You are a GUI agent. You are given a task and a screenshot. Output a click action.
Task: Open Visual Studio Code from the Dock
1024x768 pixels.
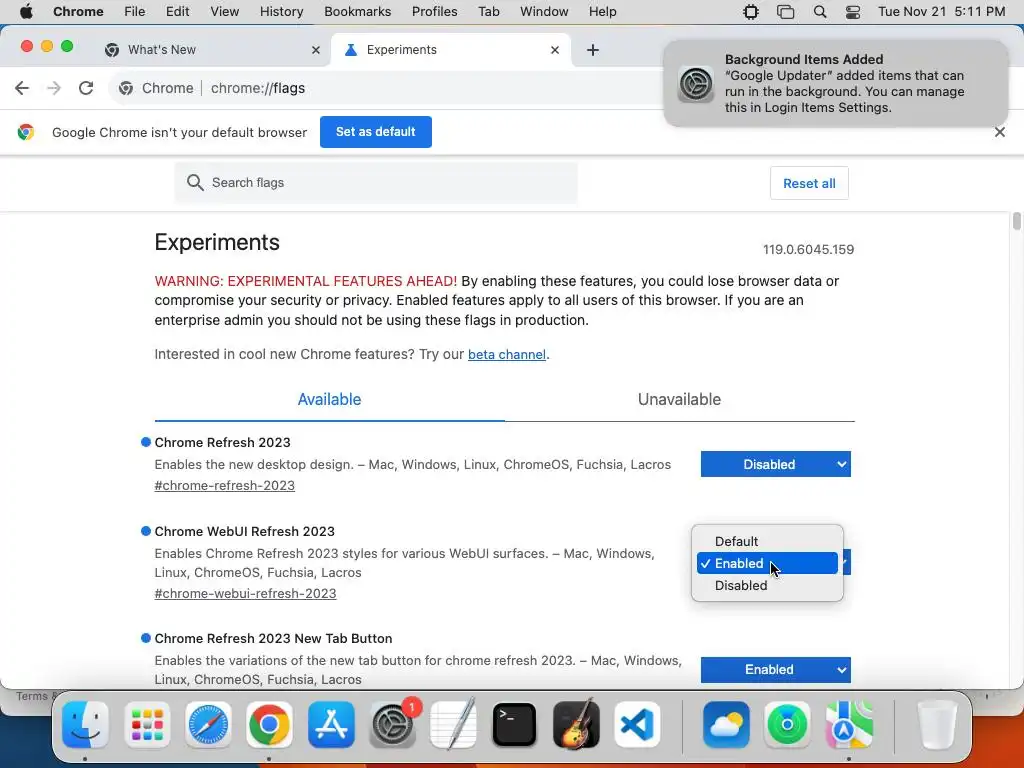click(x=637, y=724)
